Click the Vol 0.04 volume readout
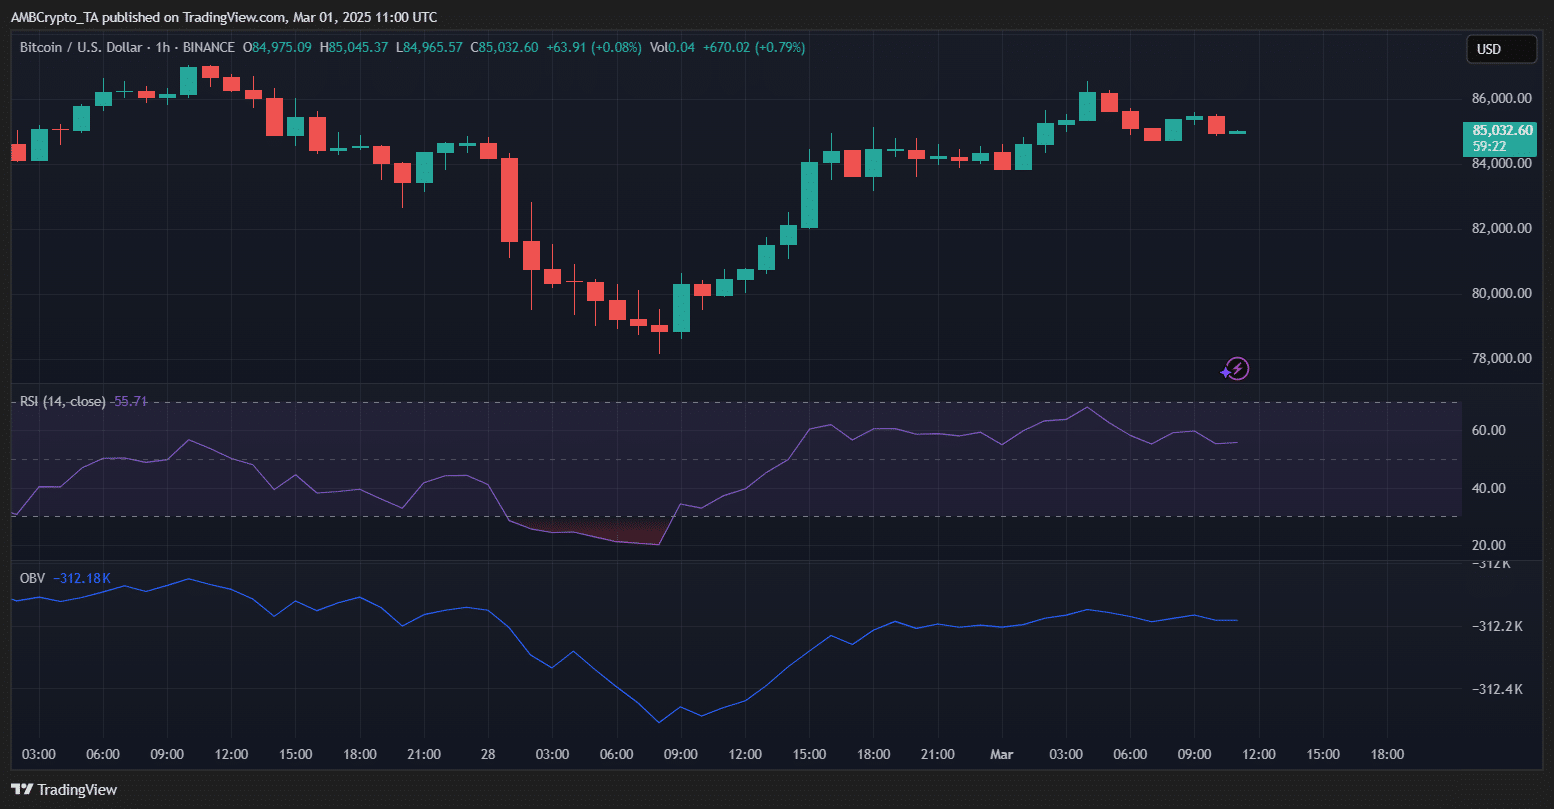Viewport: 1554px width, 809px height. pos(672,47)
